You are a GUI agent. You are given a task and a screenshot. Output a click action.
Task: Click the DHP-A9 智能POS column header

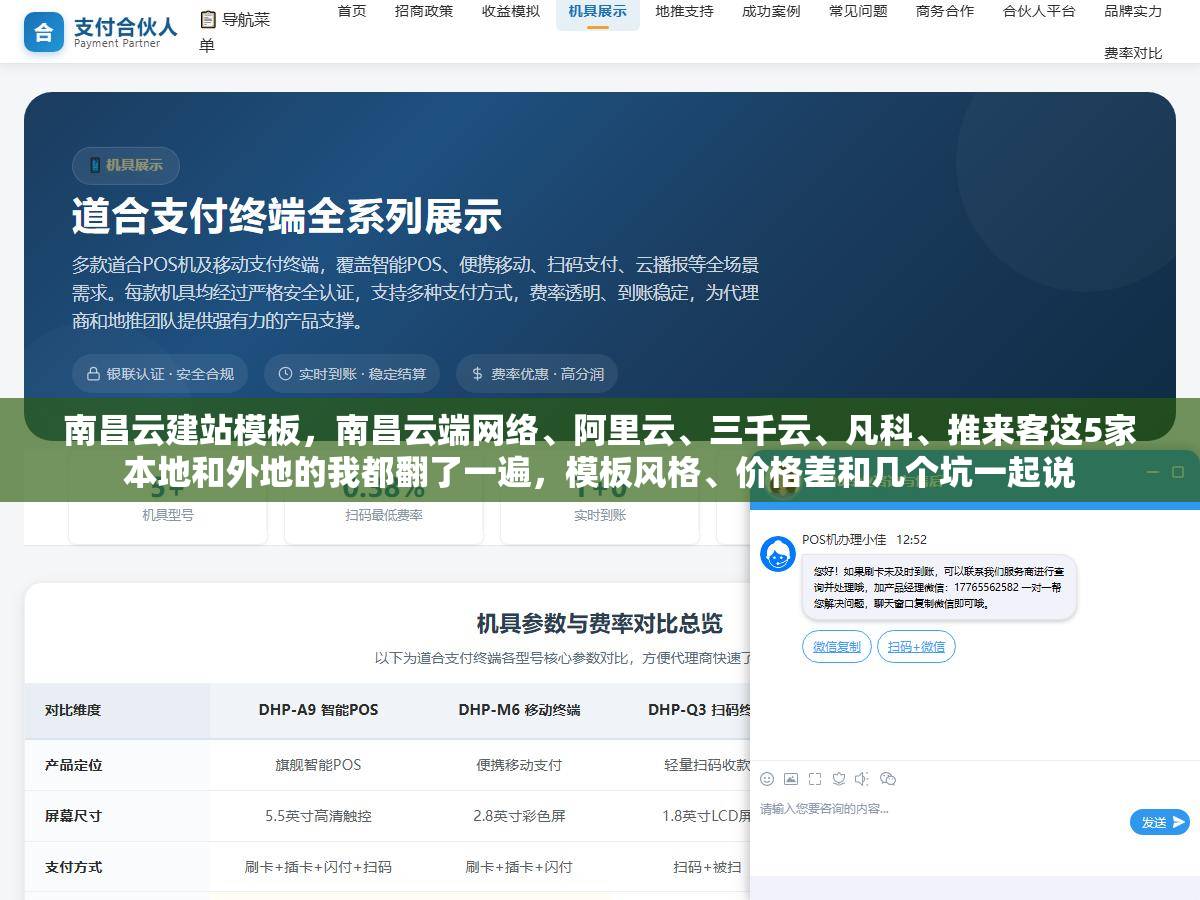(318, 710)
